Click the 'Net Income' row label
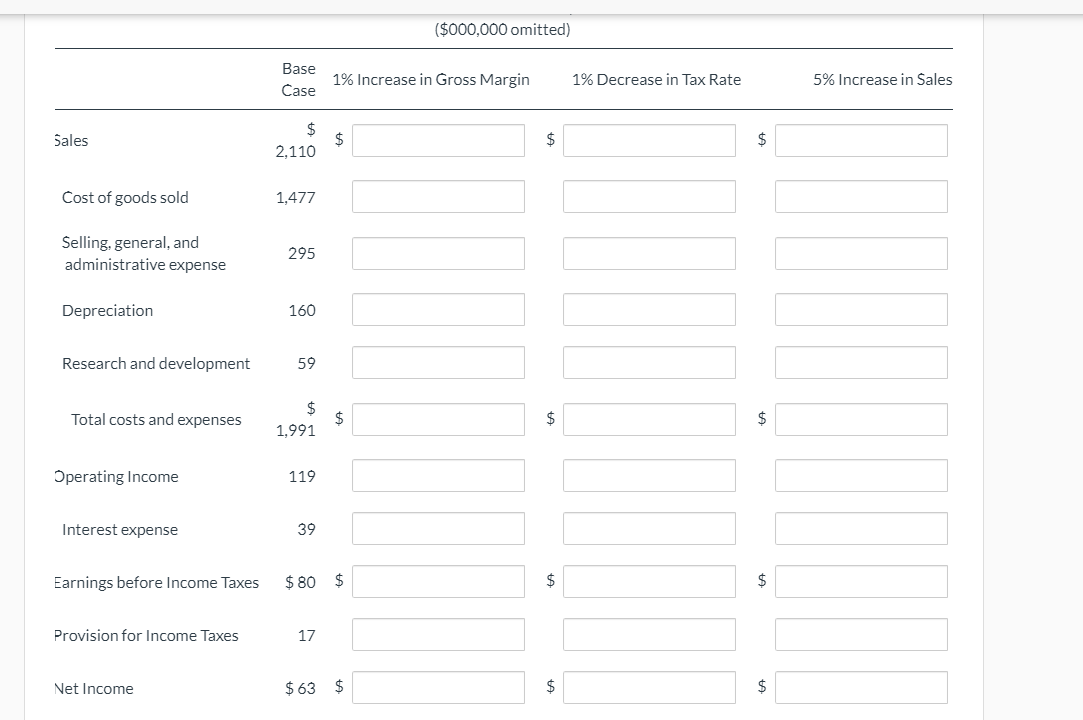The width and height of the screenshot is (1083, 720). [x=94, y=688]
